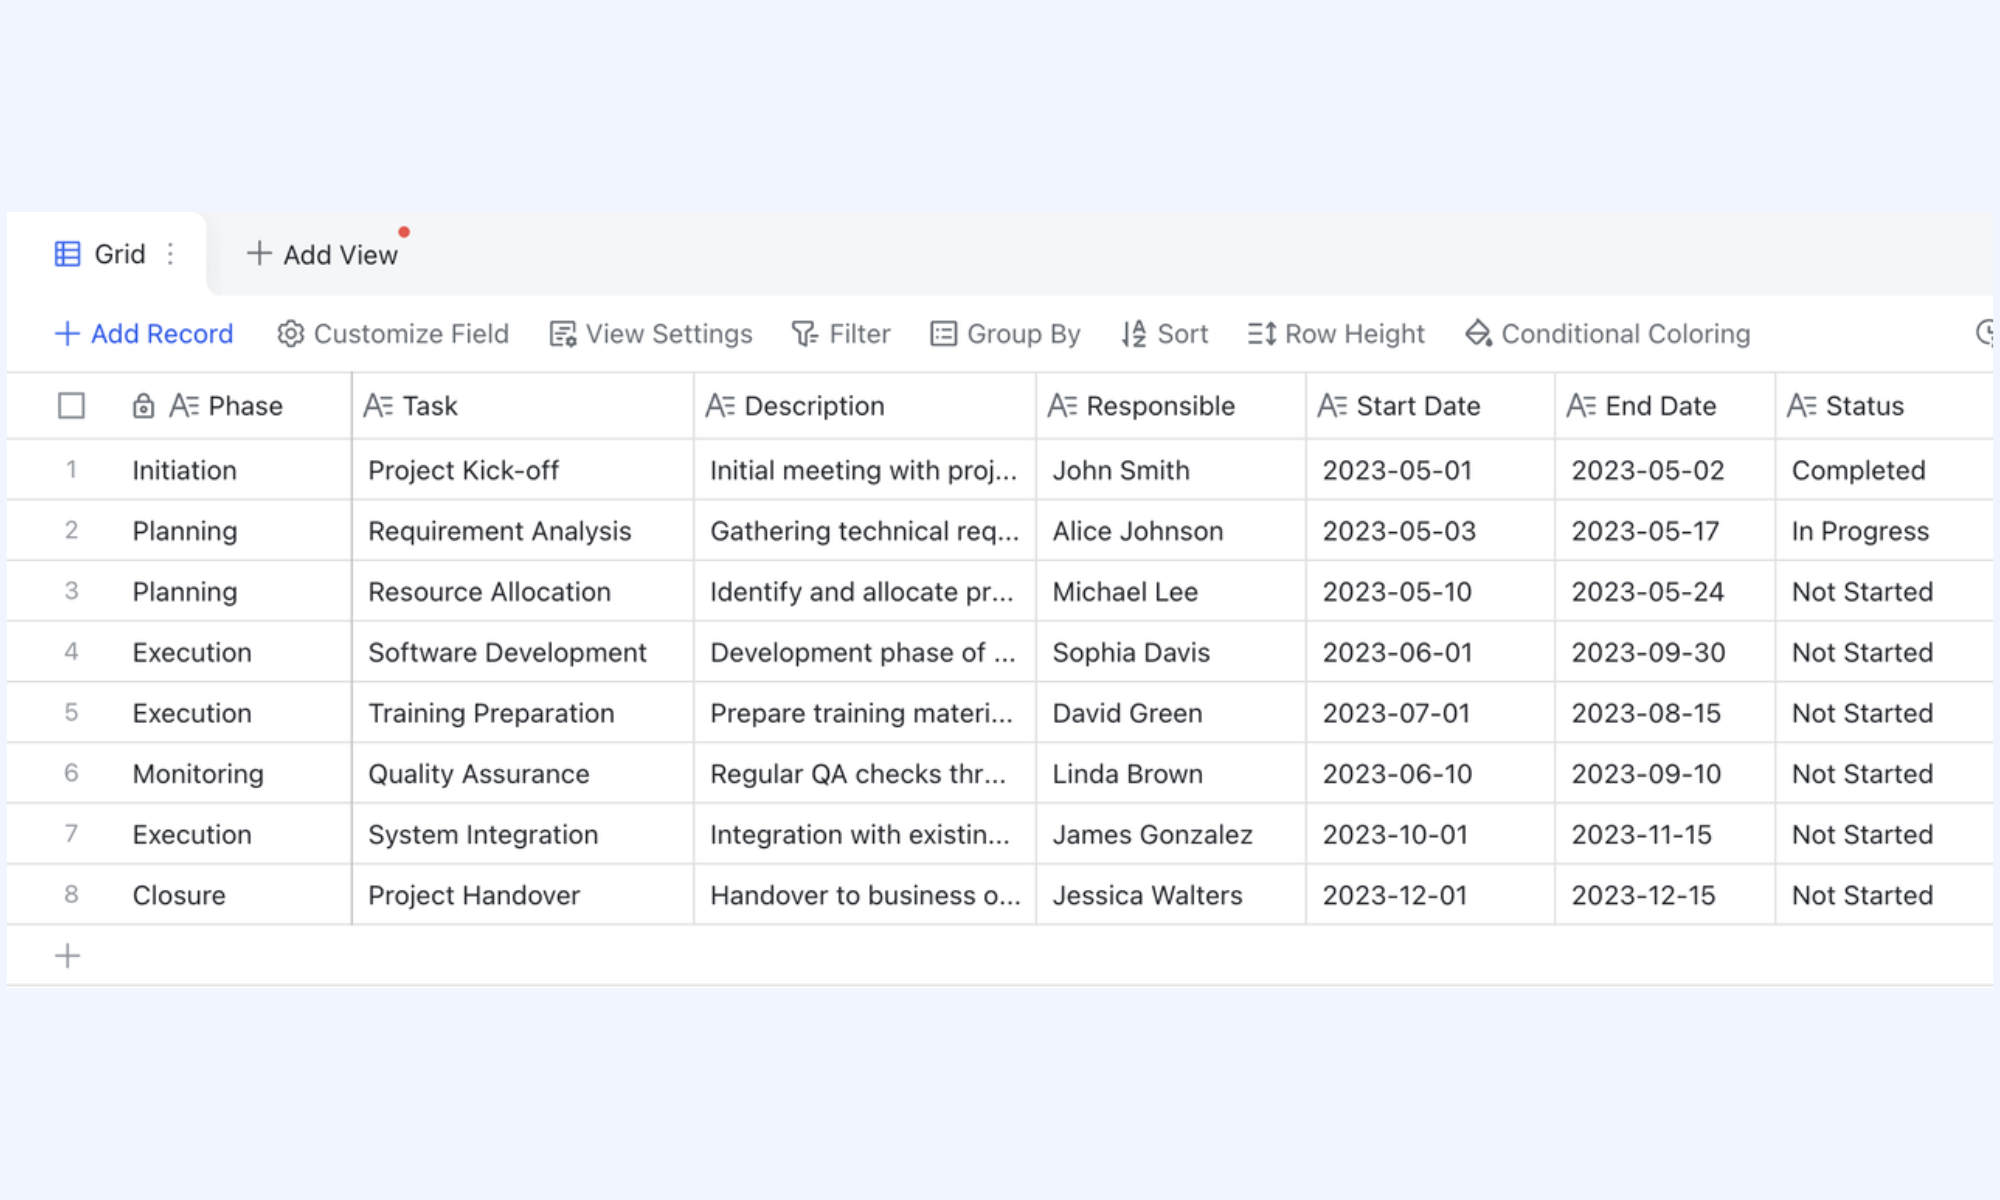Select the Software Development cell
This screenshot has width=2000, height=1200.
(x=523, y=652)
